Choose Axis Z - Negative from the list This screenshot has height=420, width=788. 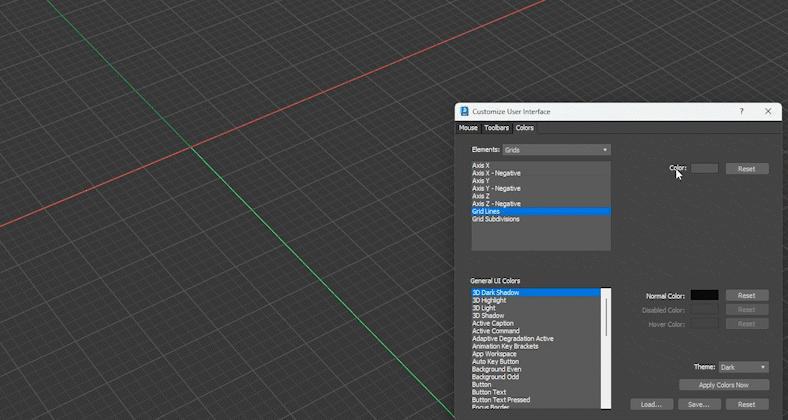496,204
